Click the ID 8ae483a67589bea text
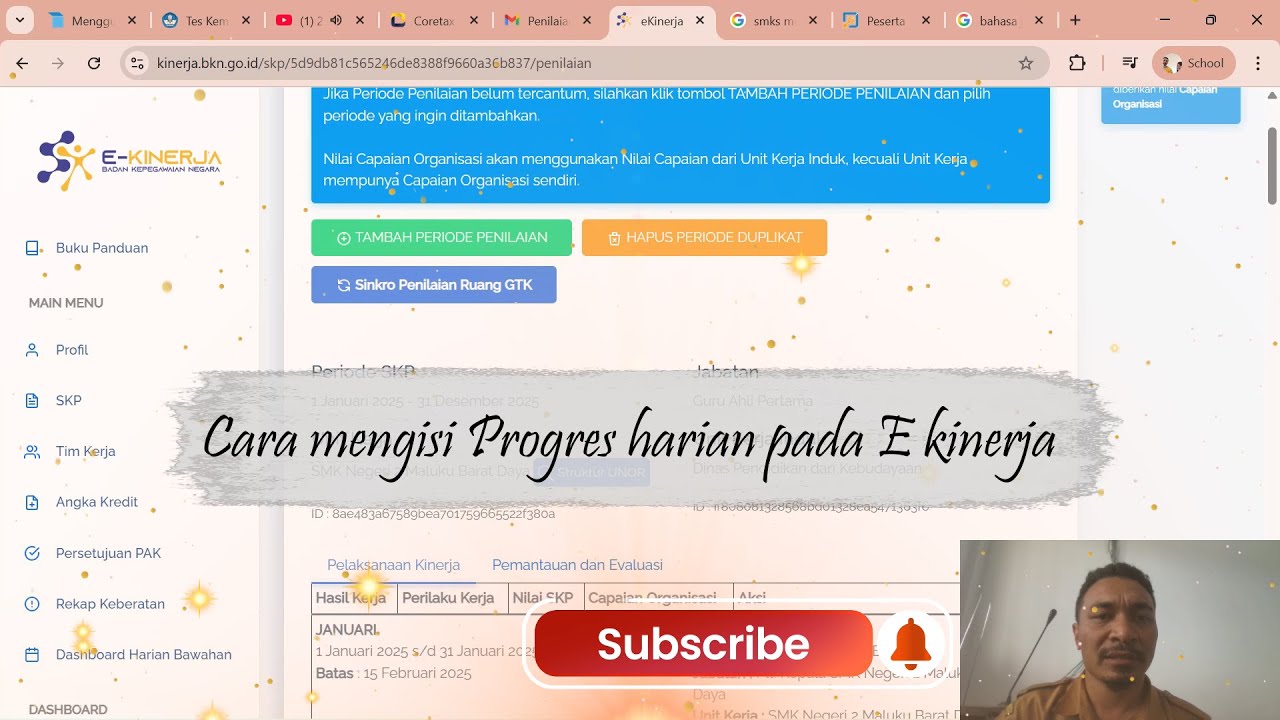 (x=433, y=514)
